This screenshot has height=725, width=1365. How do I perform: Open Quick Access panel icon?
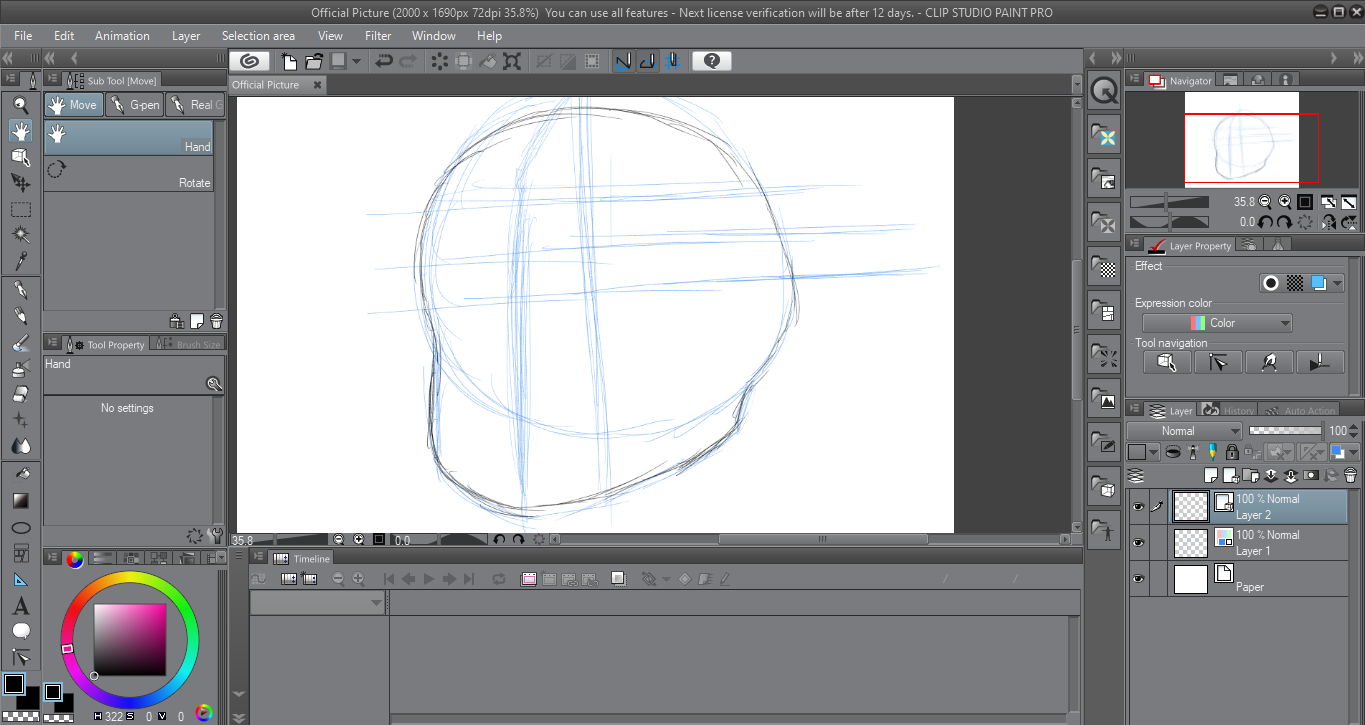(1105, 92)
